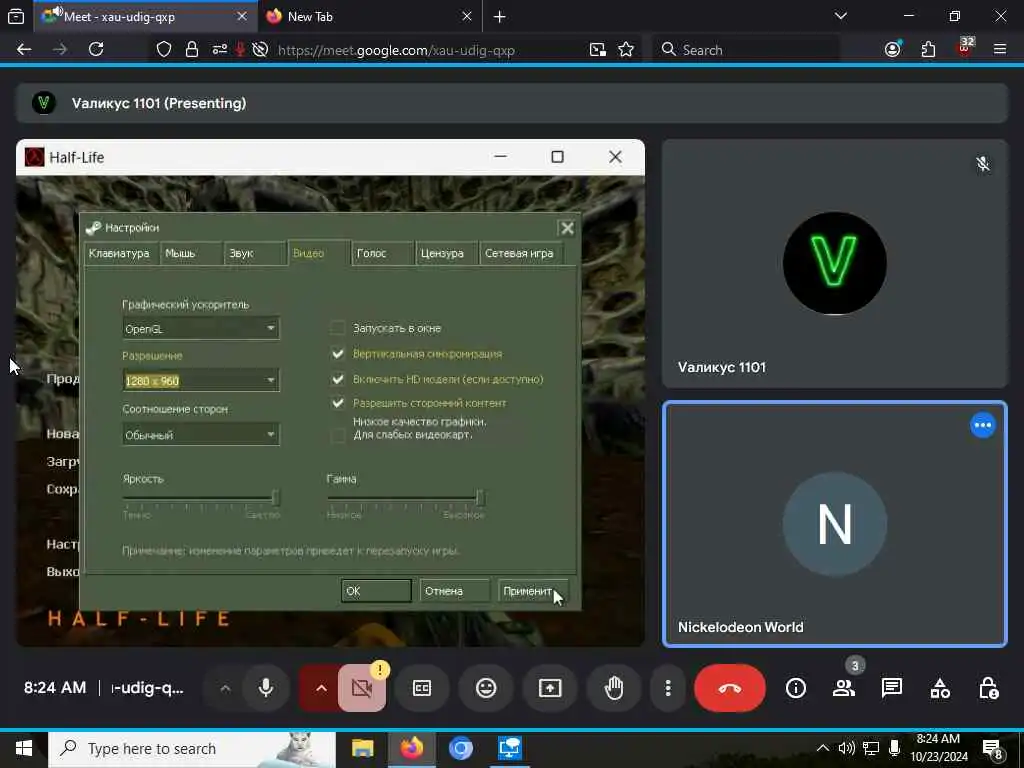The height and width of the screenshot is (768, 1024).
Task: Select the Видео tab
Action: (x=319, y=253)
